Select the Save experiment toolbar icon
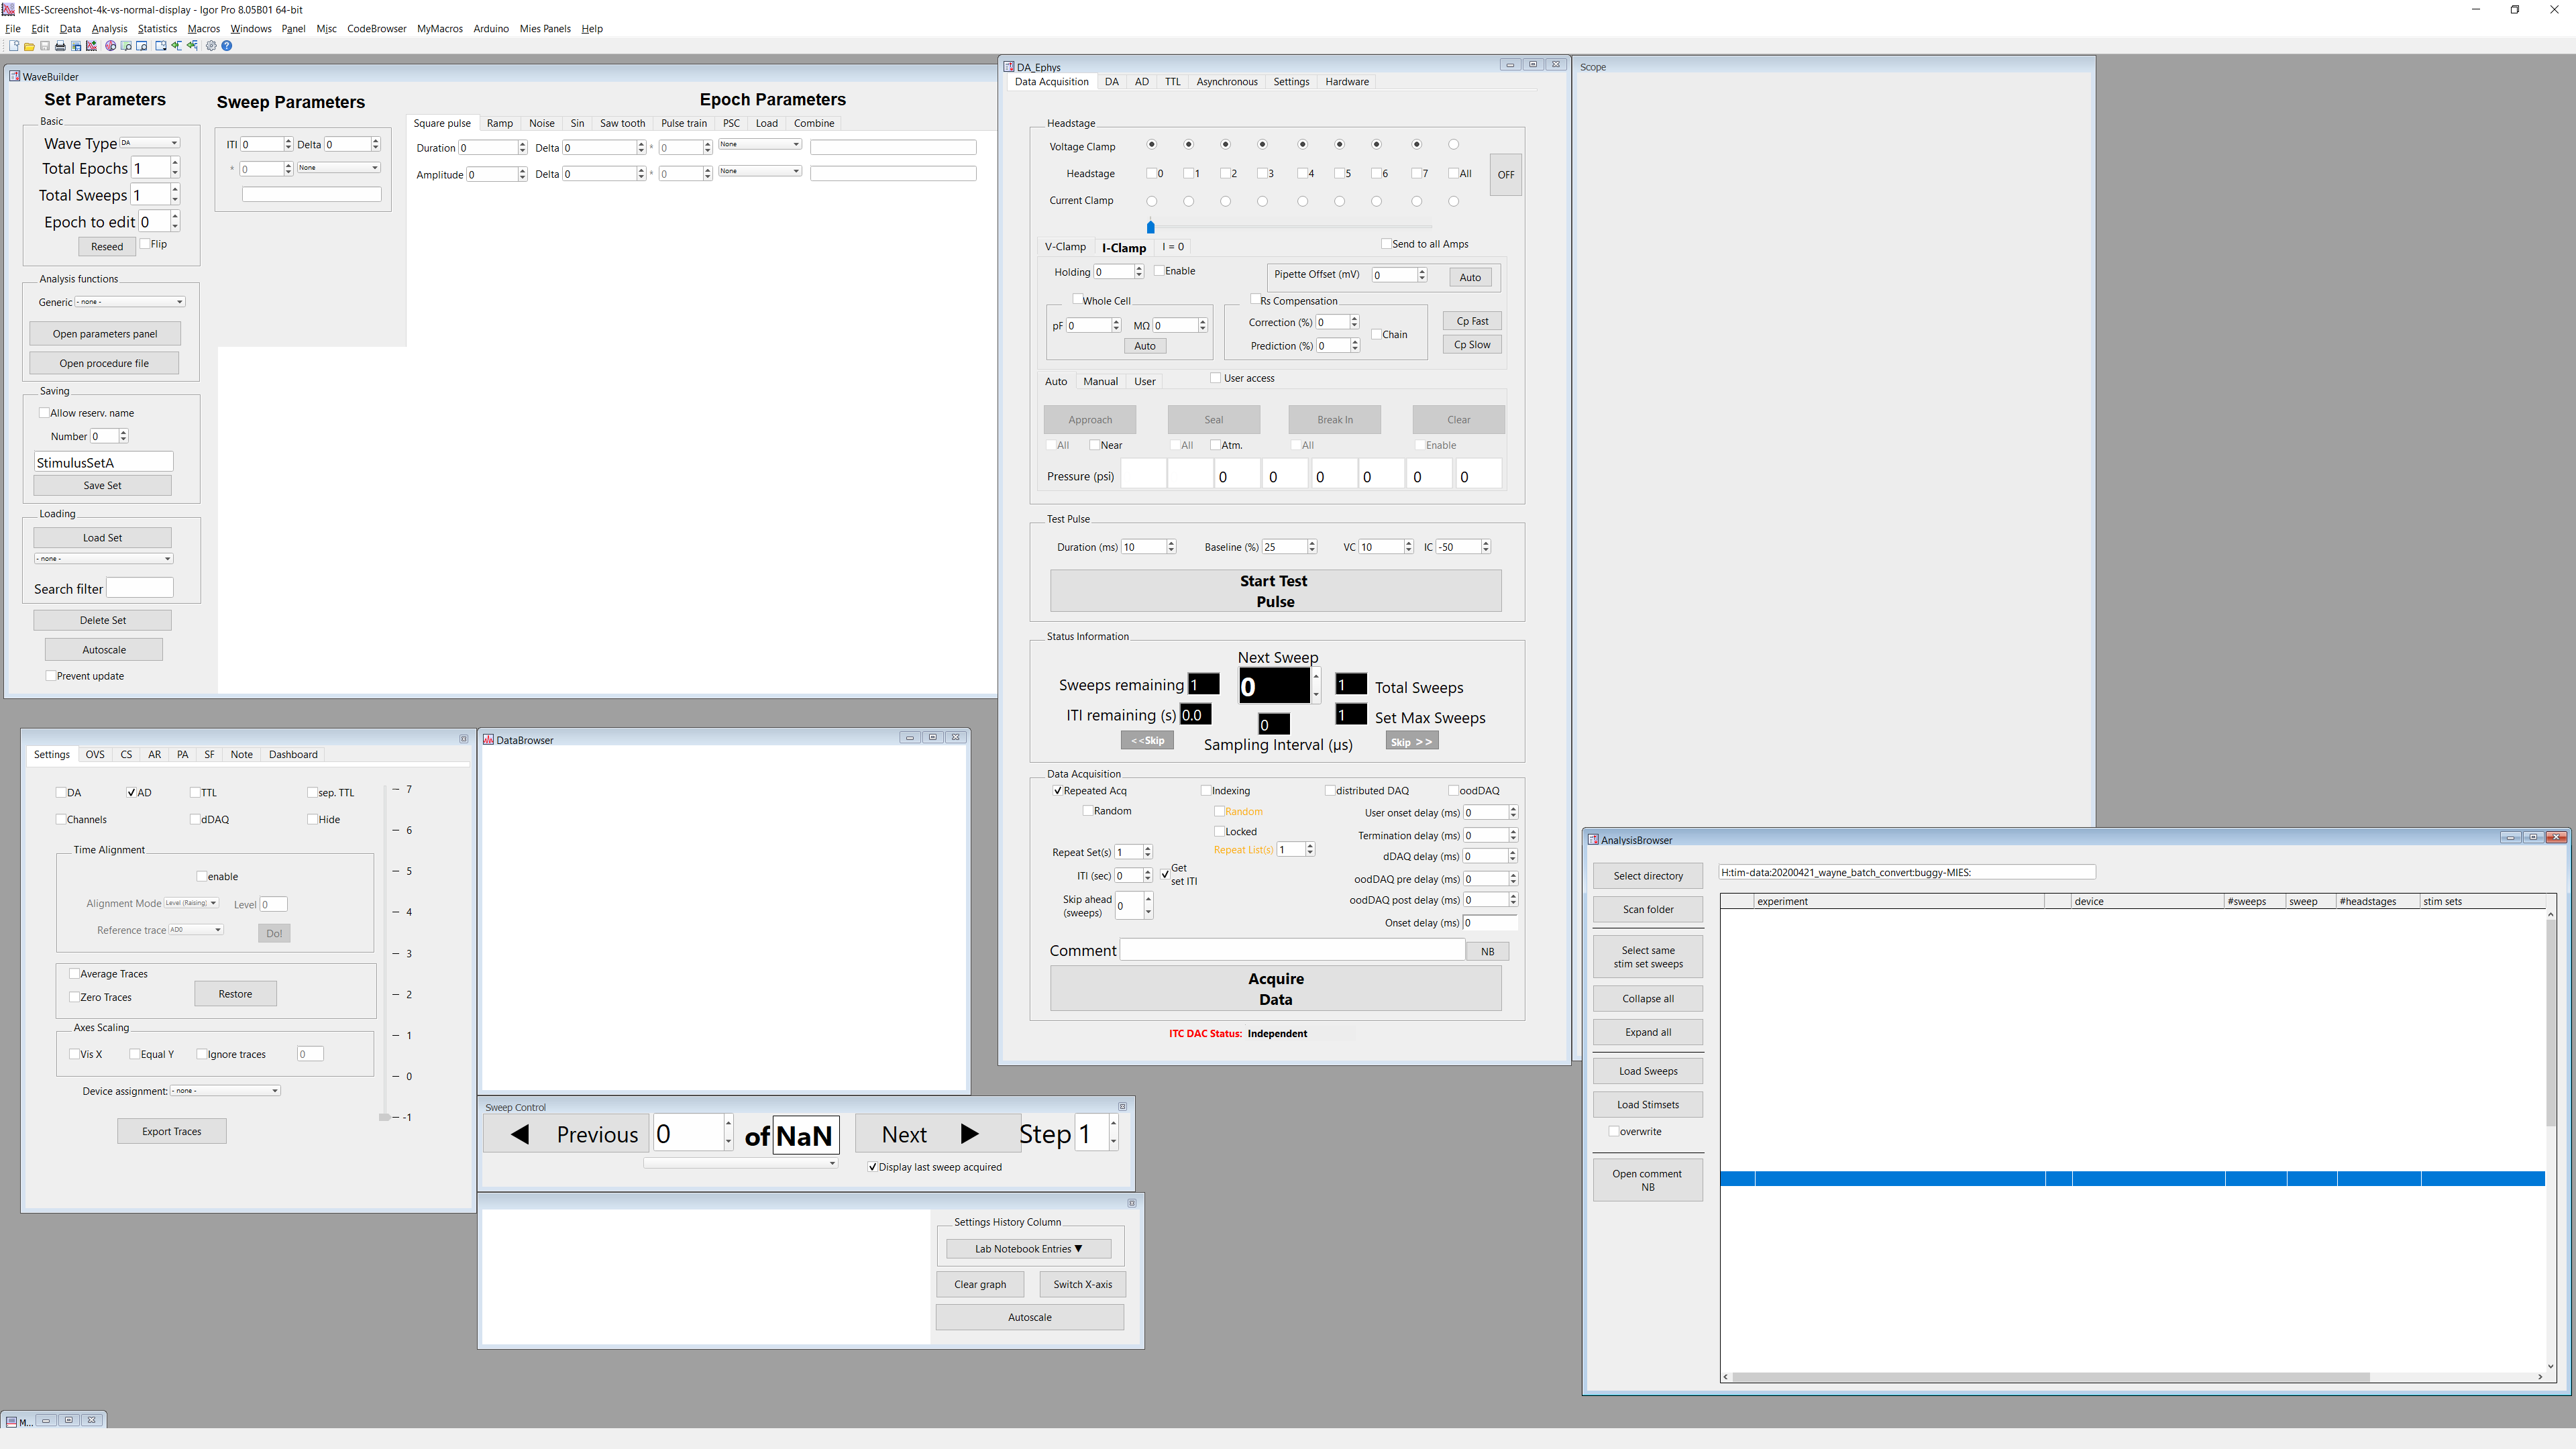This screenshot has width=2576, height=1449. coord(44,46)
